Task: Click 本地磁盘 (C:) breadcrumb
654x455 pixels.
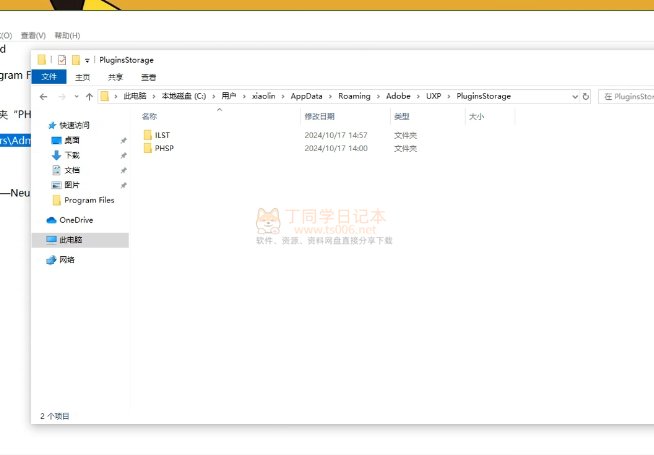Action: click(184, 96)
